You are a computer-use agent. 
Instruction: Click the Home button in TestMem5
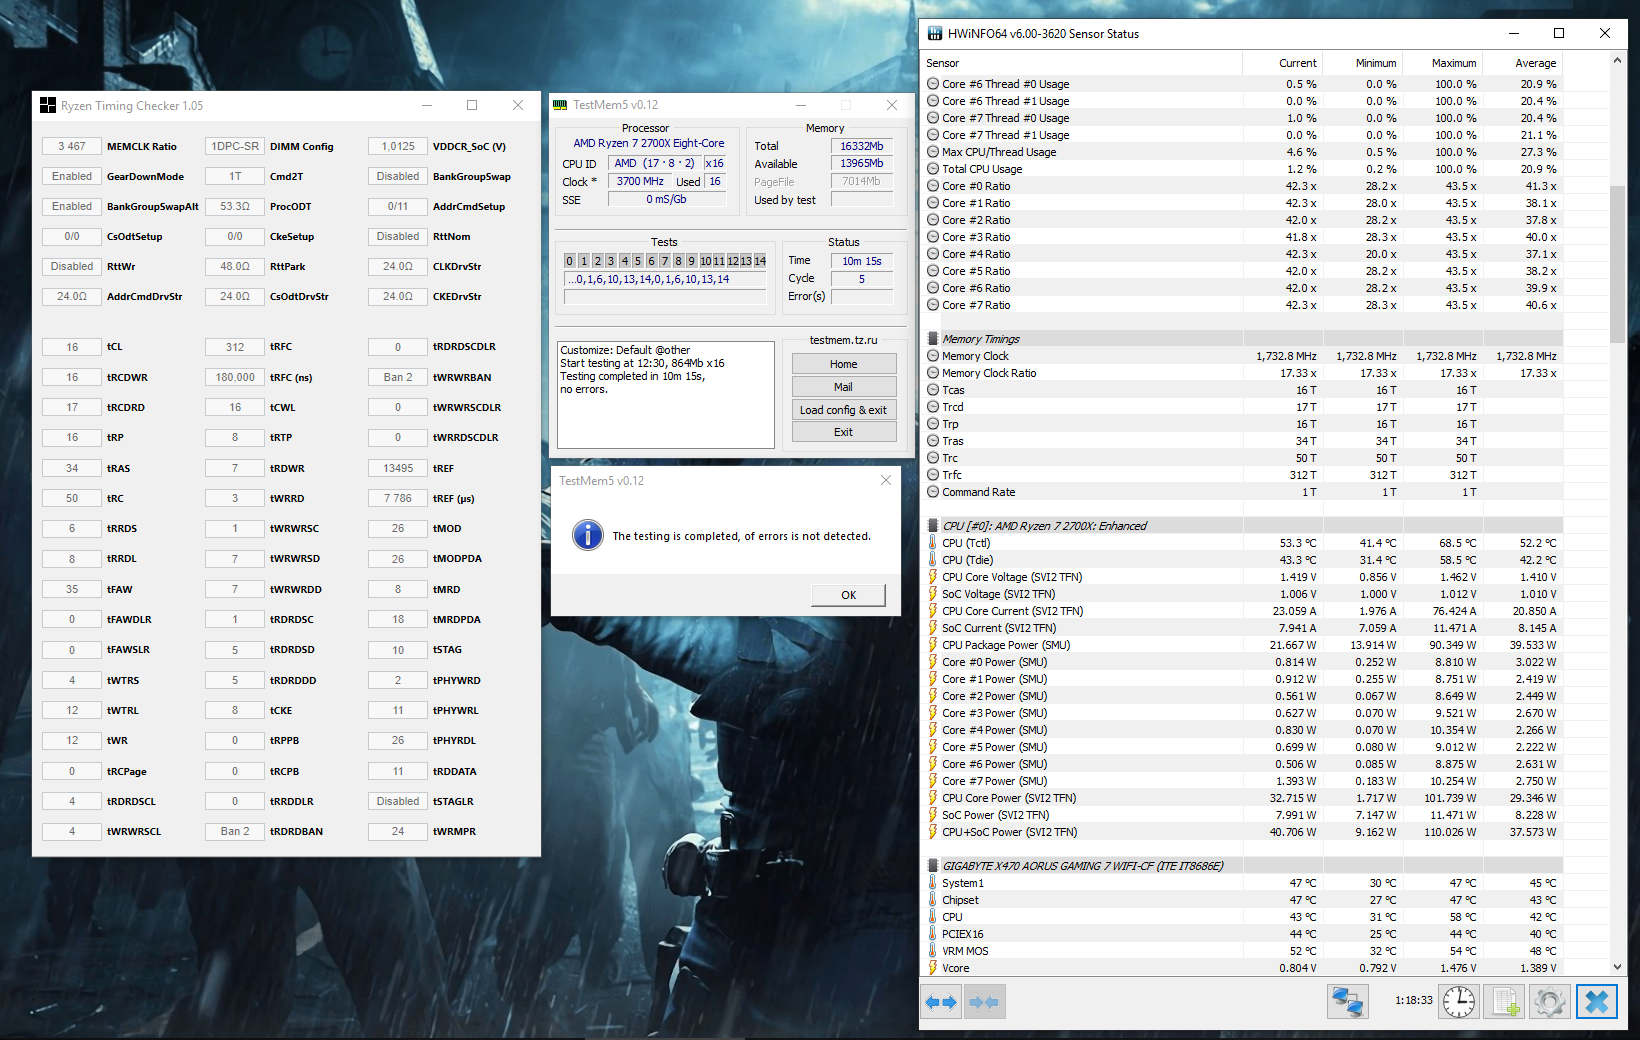(844, 364)
